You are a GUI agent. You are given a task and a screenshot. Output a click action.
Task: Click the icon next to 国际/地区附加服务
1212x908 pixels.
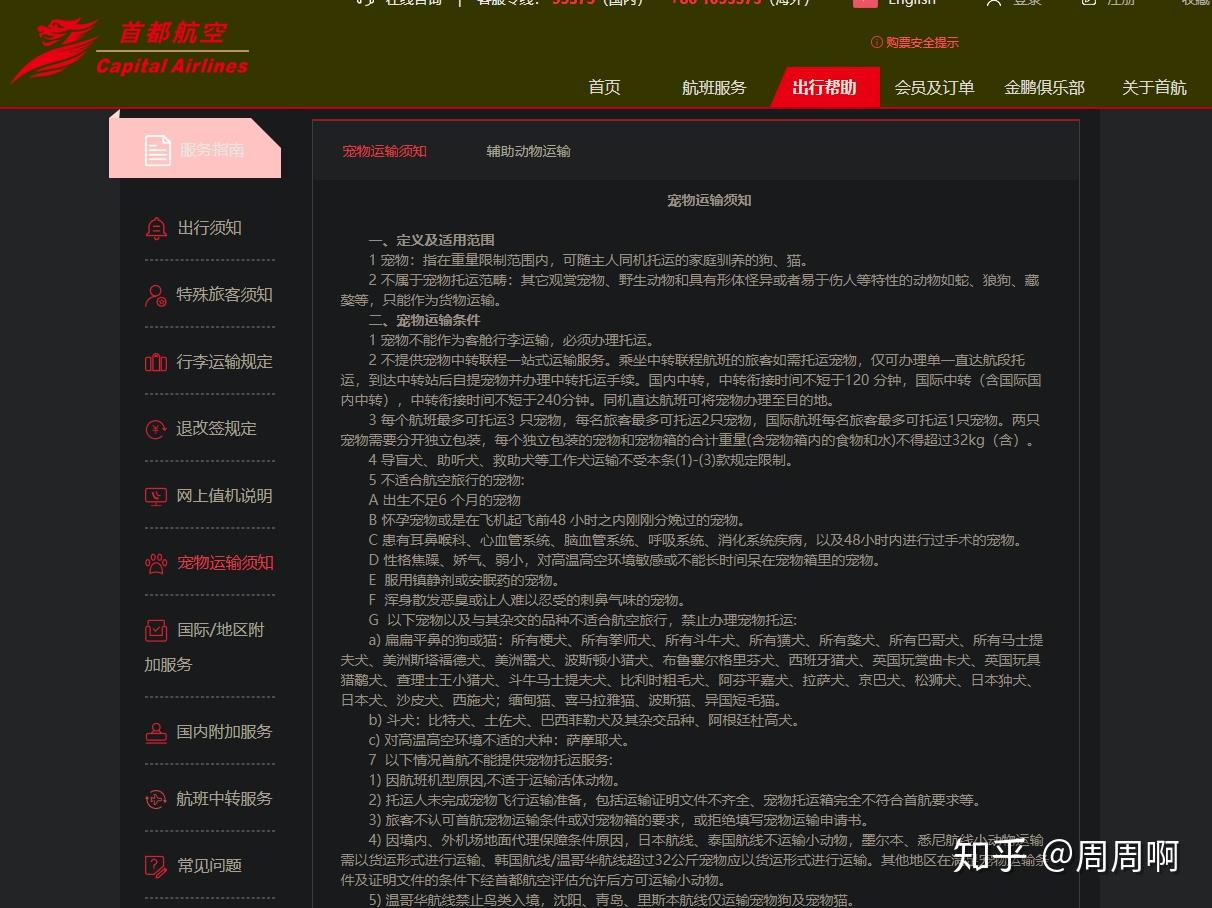pyautogui.click(x=156, y=630)
